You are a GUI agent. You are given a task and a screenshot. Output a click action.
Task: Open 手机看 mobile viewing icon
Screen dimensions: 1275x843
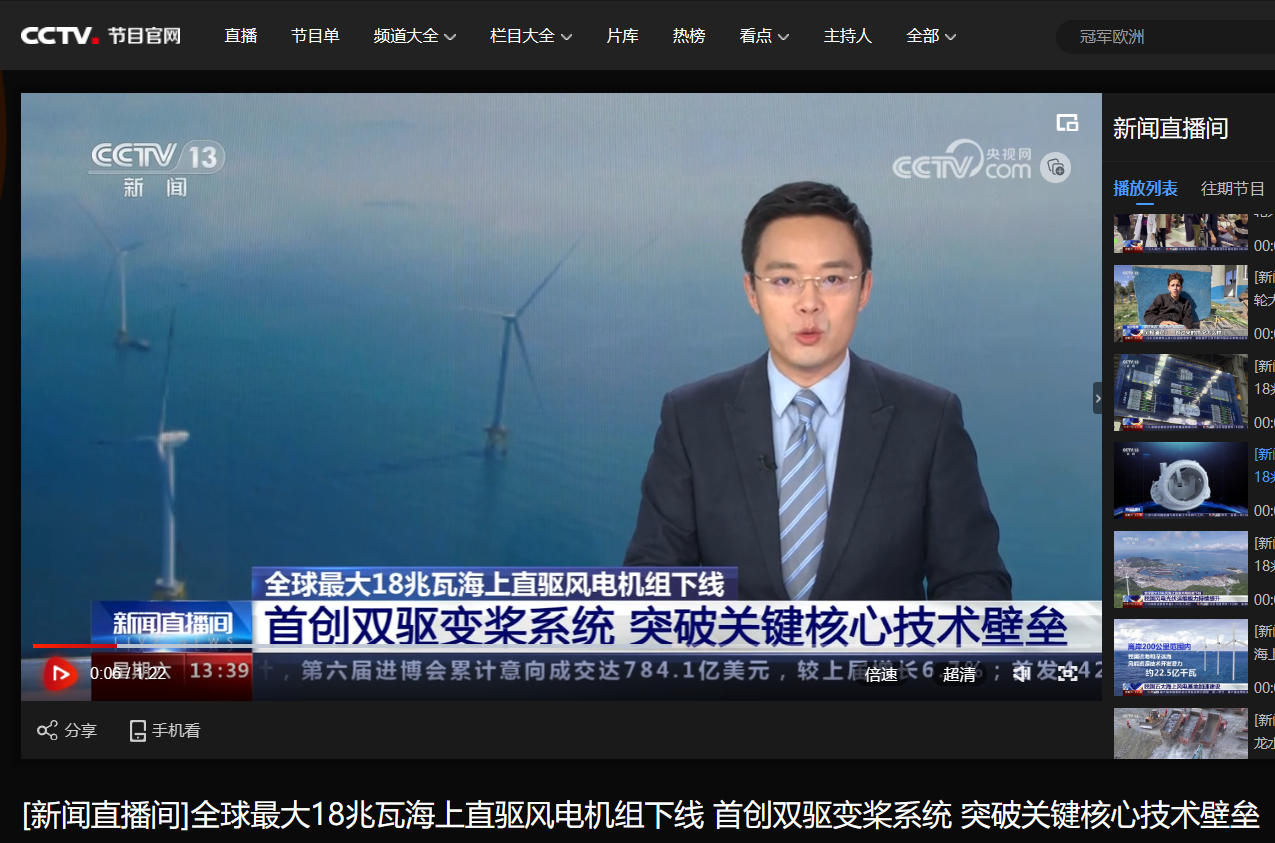[x=138, y=731]
